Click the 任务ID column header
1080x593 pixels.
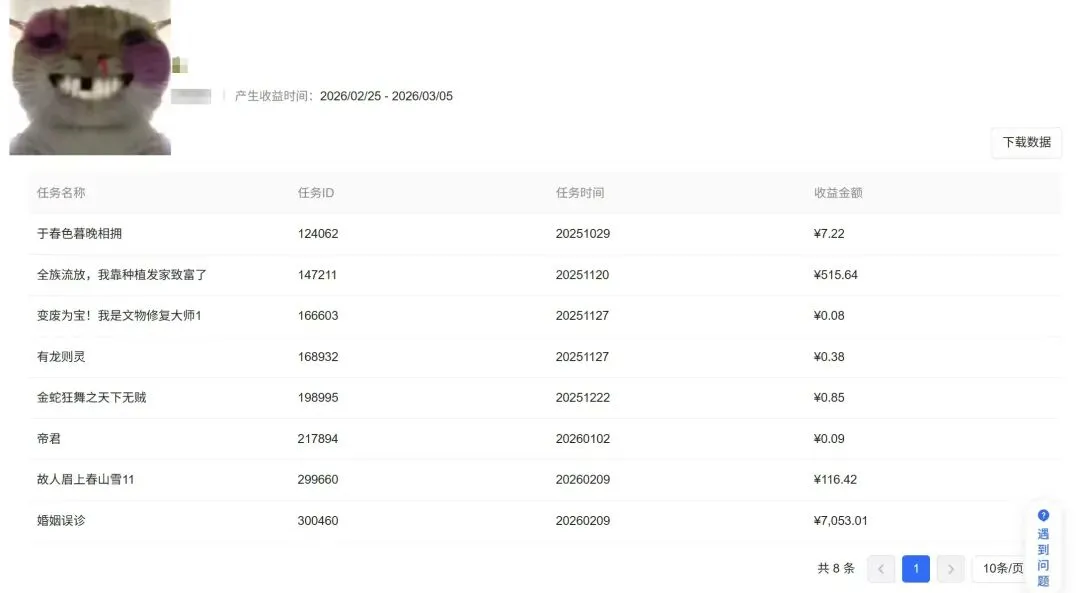tap(316, 193)
